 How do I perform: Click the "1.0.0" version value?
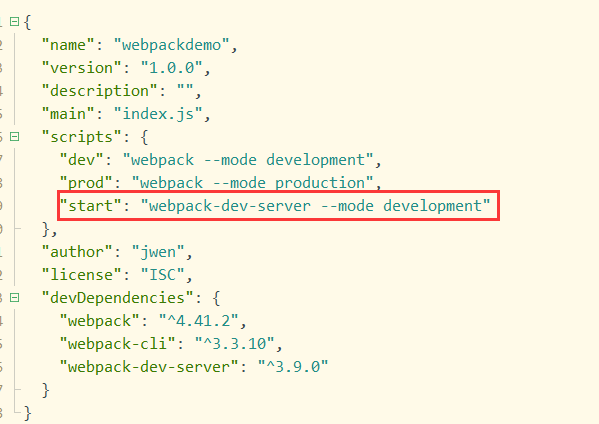point(171,68)
